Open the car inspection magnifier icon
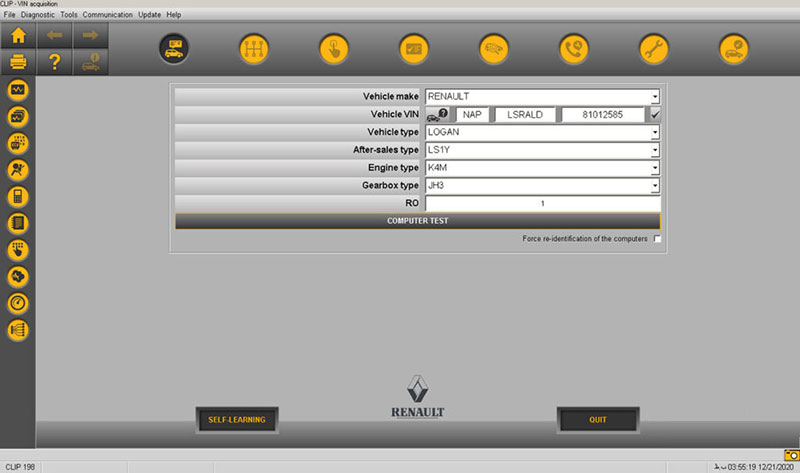 click(x=494, y=49)
